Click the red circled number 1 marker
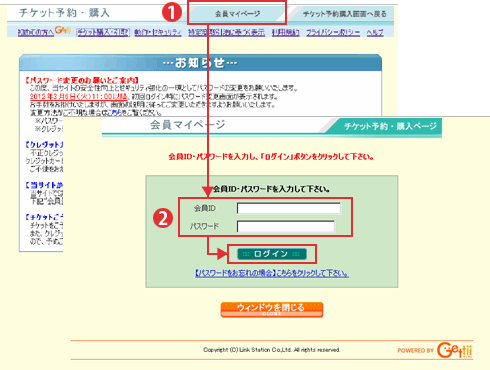This screenshot has height=370, width=490. (172, 13)
